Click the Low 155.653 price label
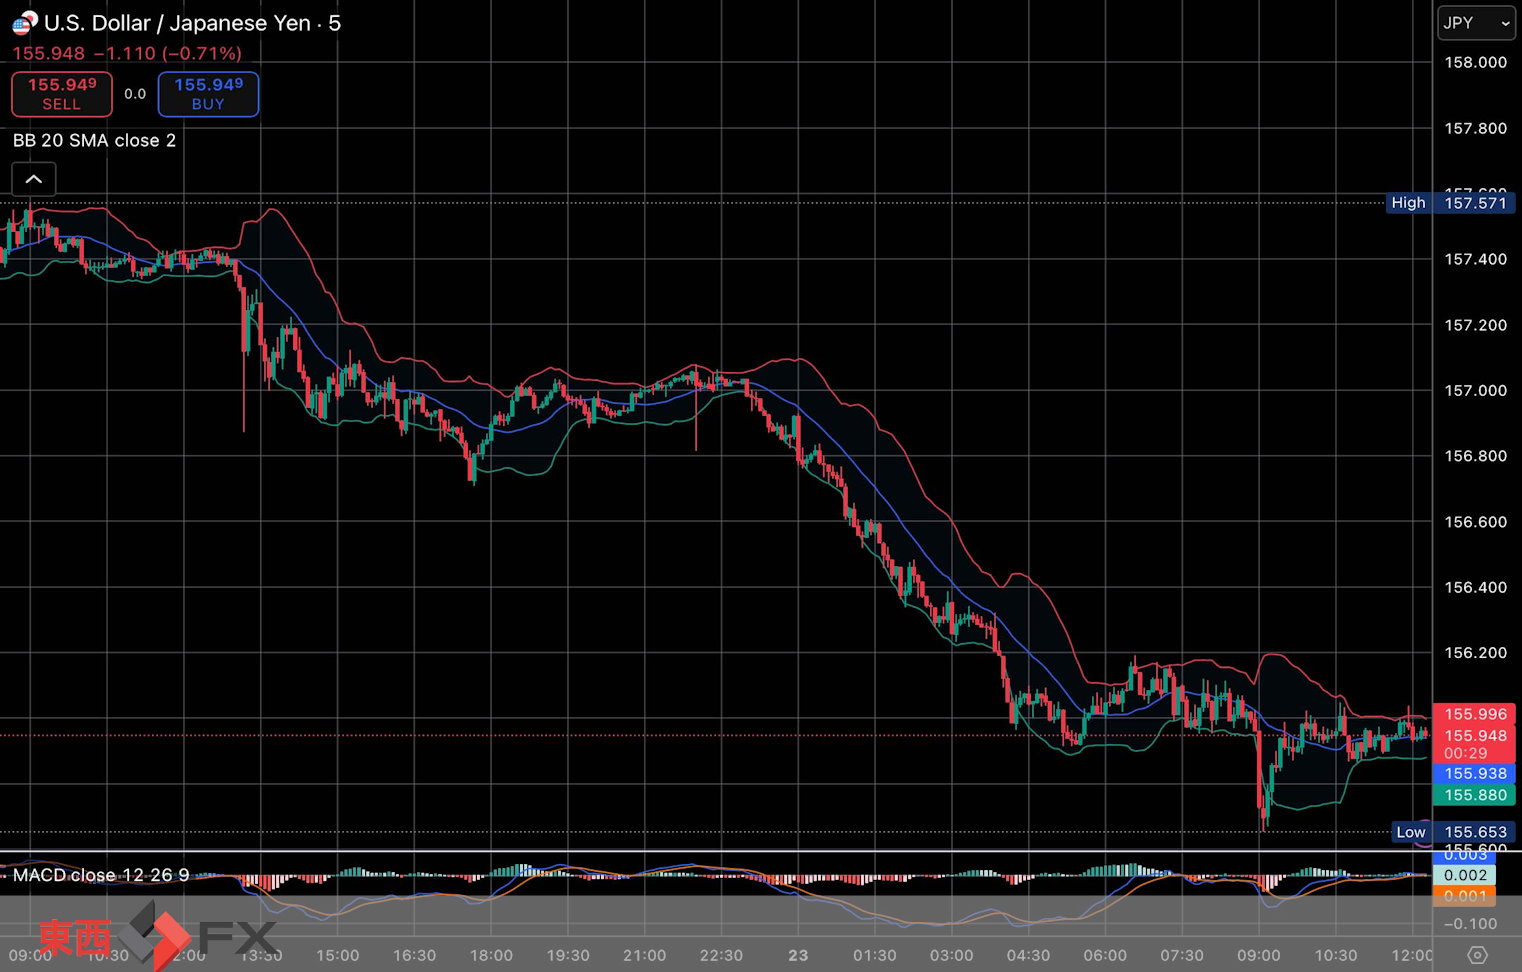 (1453, 832)
